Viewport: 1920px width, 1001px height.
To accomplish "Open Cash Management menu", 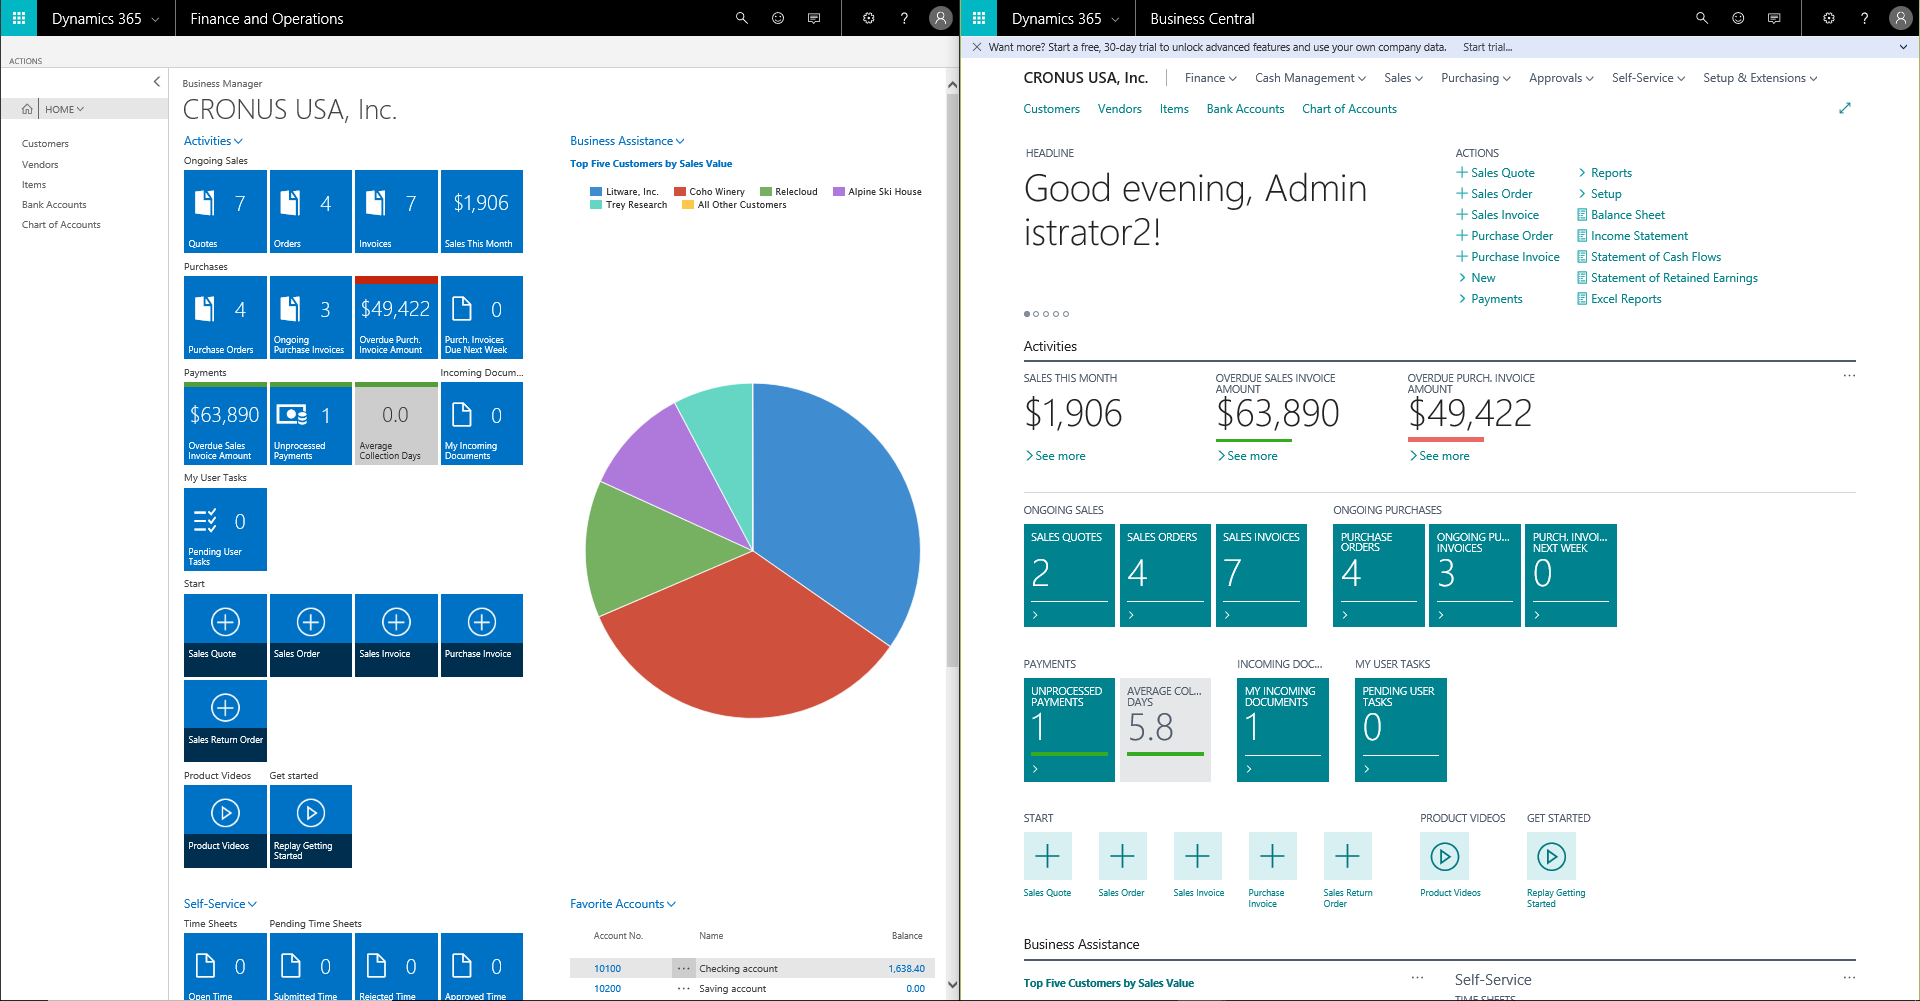I will [x=1310, y=78].
